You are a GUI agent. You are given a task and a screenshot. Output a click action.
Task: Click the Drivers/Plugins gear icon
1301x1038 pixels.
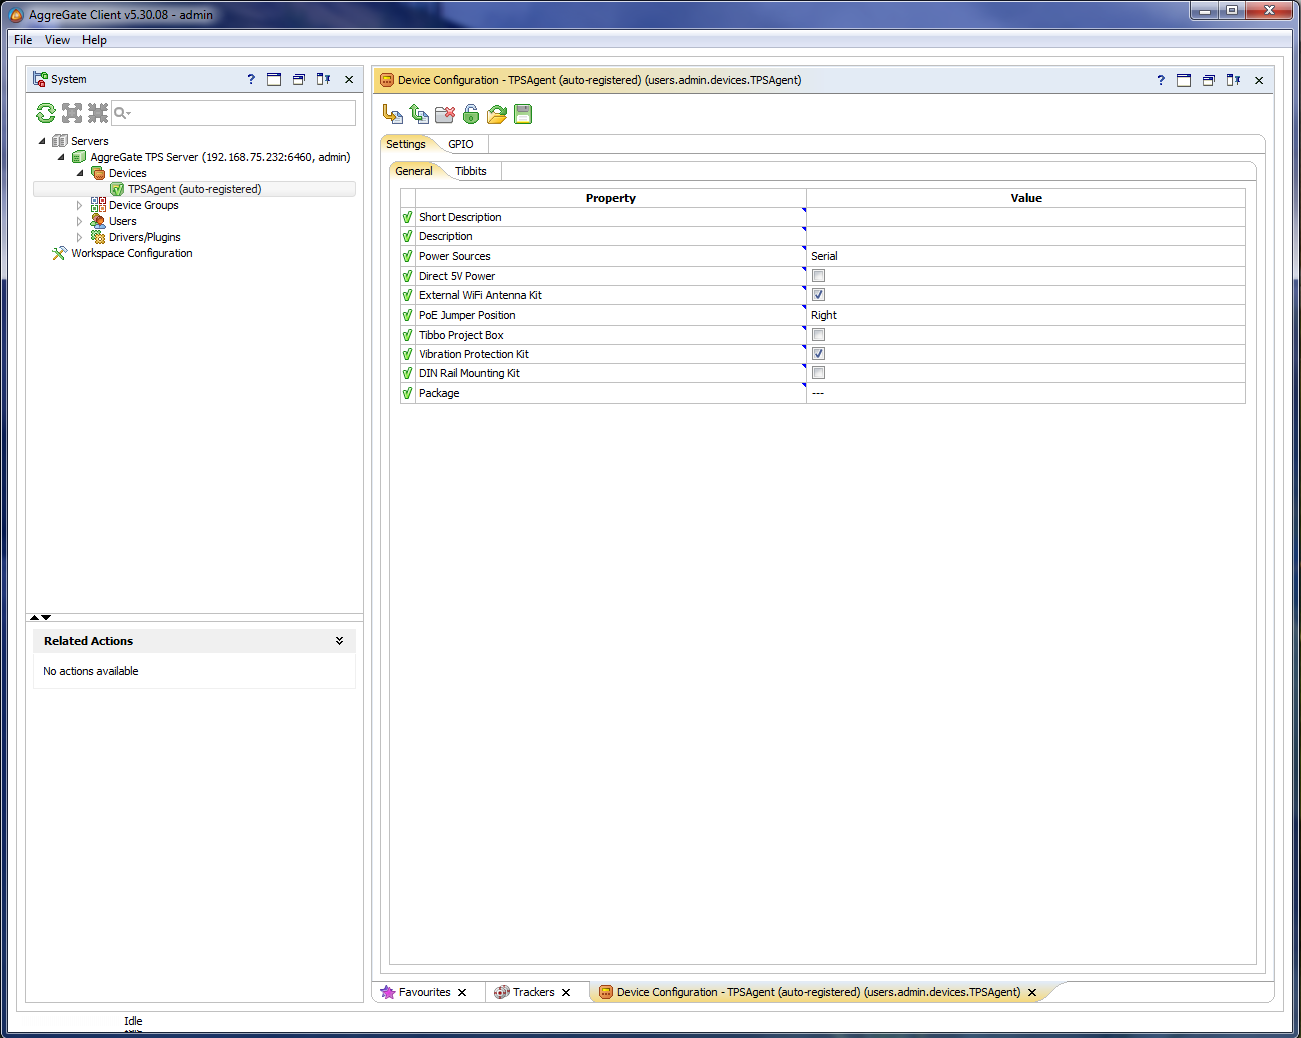[98, 237]
